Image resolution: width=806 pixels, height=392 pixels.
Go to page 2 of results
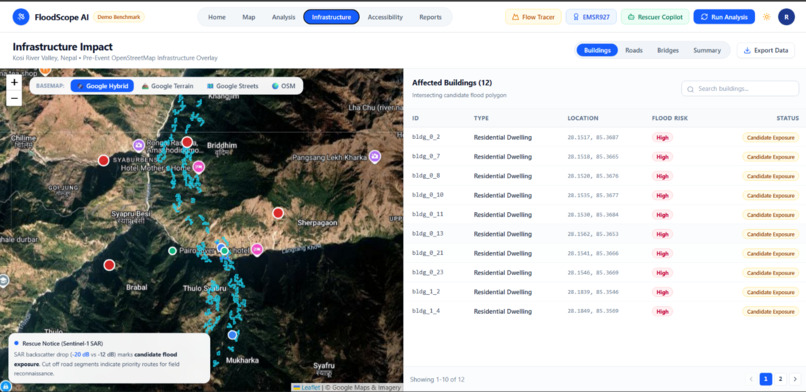(780, 379)
